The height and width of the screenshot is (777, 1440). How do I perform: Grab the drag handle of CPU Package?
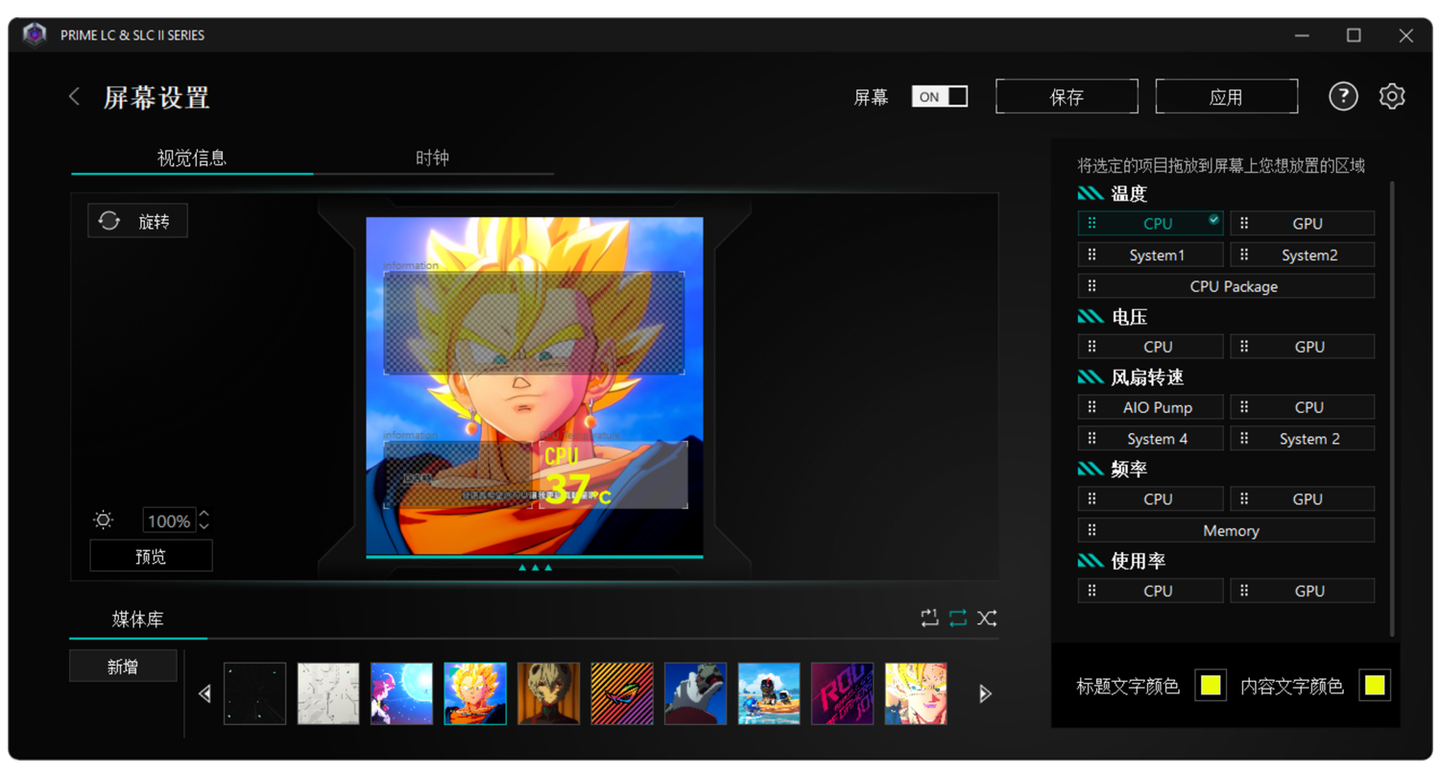[x=1092, y=286]
